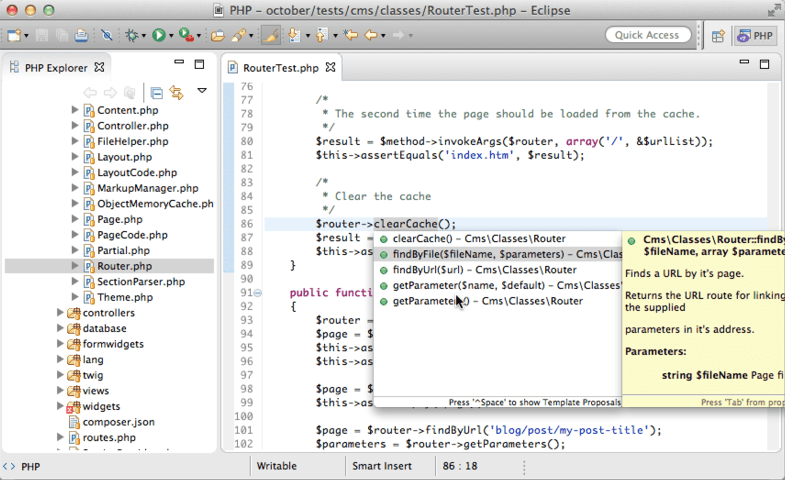This screenshot has height=480, width=785.
Task: Select MarkupManager.php in explorer
Action: click(148, 188)
